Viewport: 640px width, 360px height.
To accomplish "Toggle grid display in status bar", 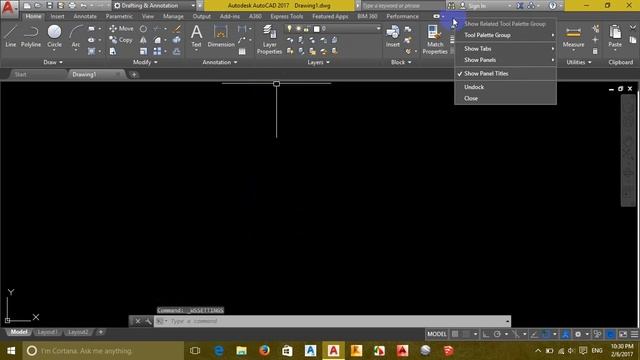I will (455, 334).
